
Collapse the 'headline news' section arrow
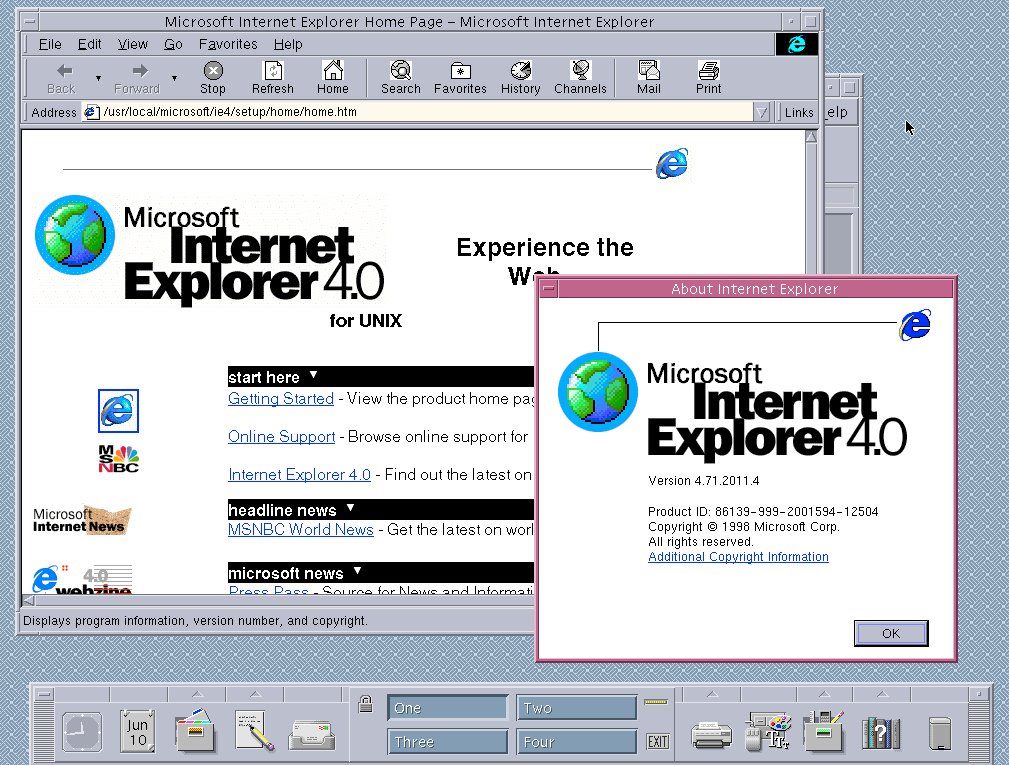(x=351, y=508)
